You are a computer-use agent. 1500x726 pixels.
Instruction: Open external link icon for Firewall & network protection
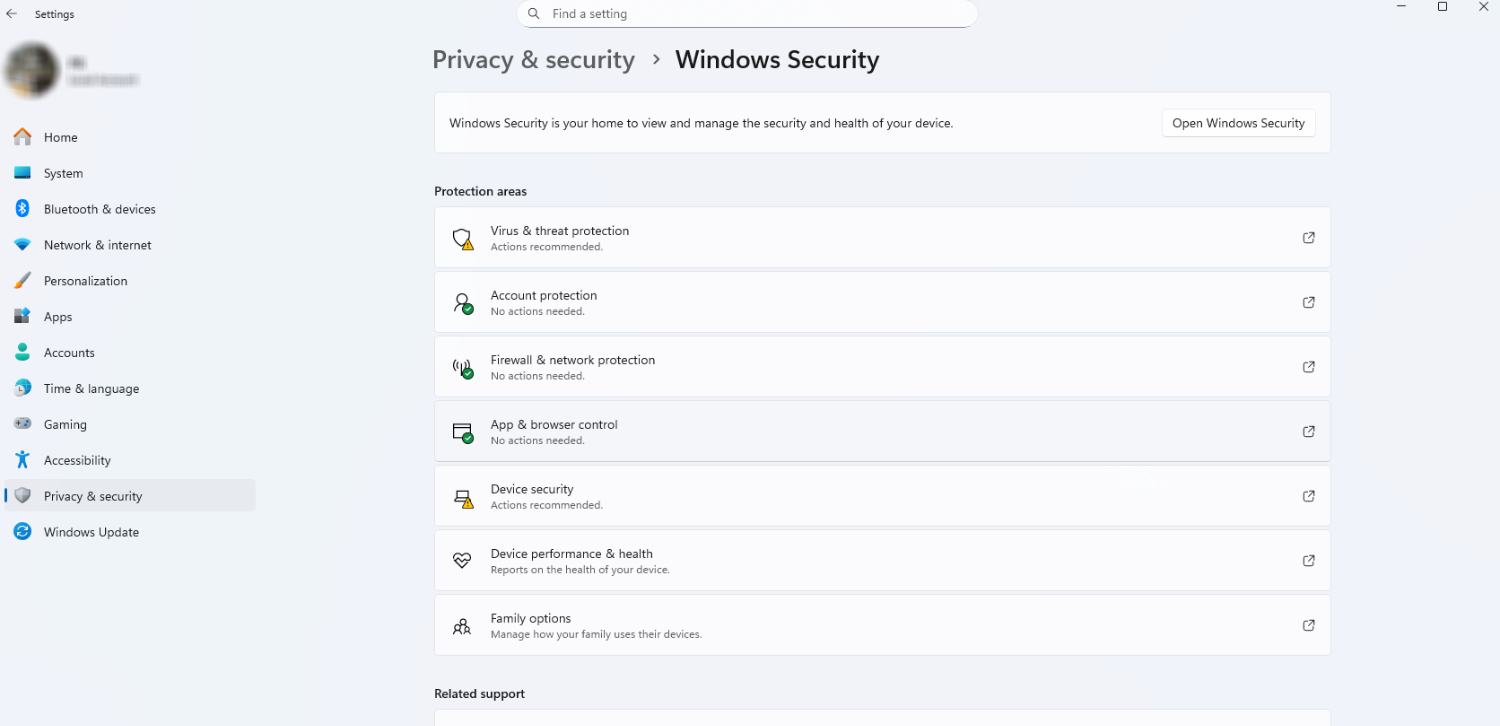click(x=1308, y=367)
